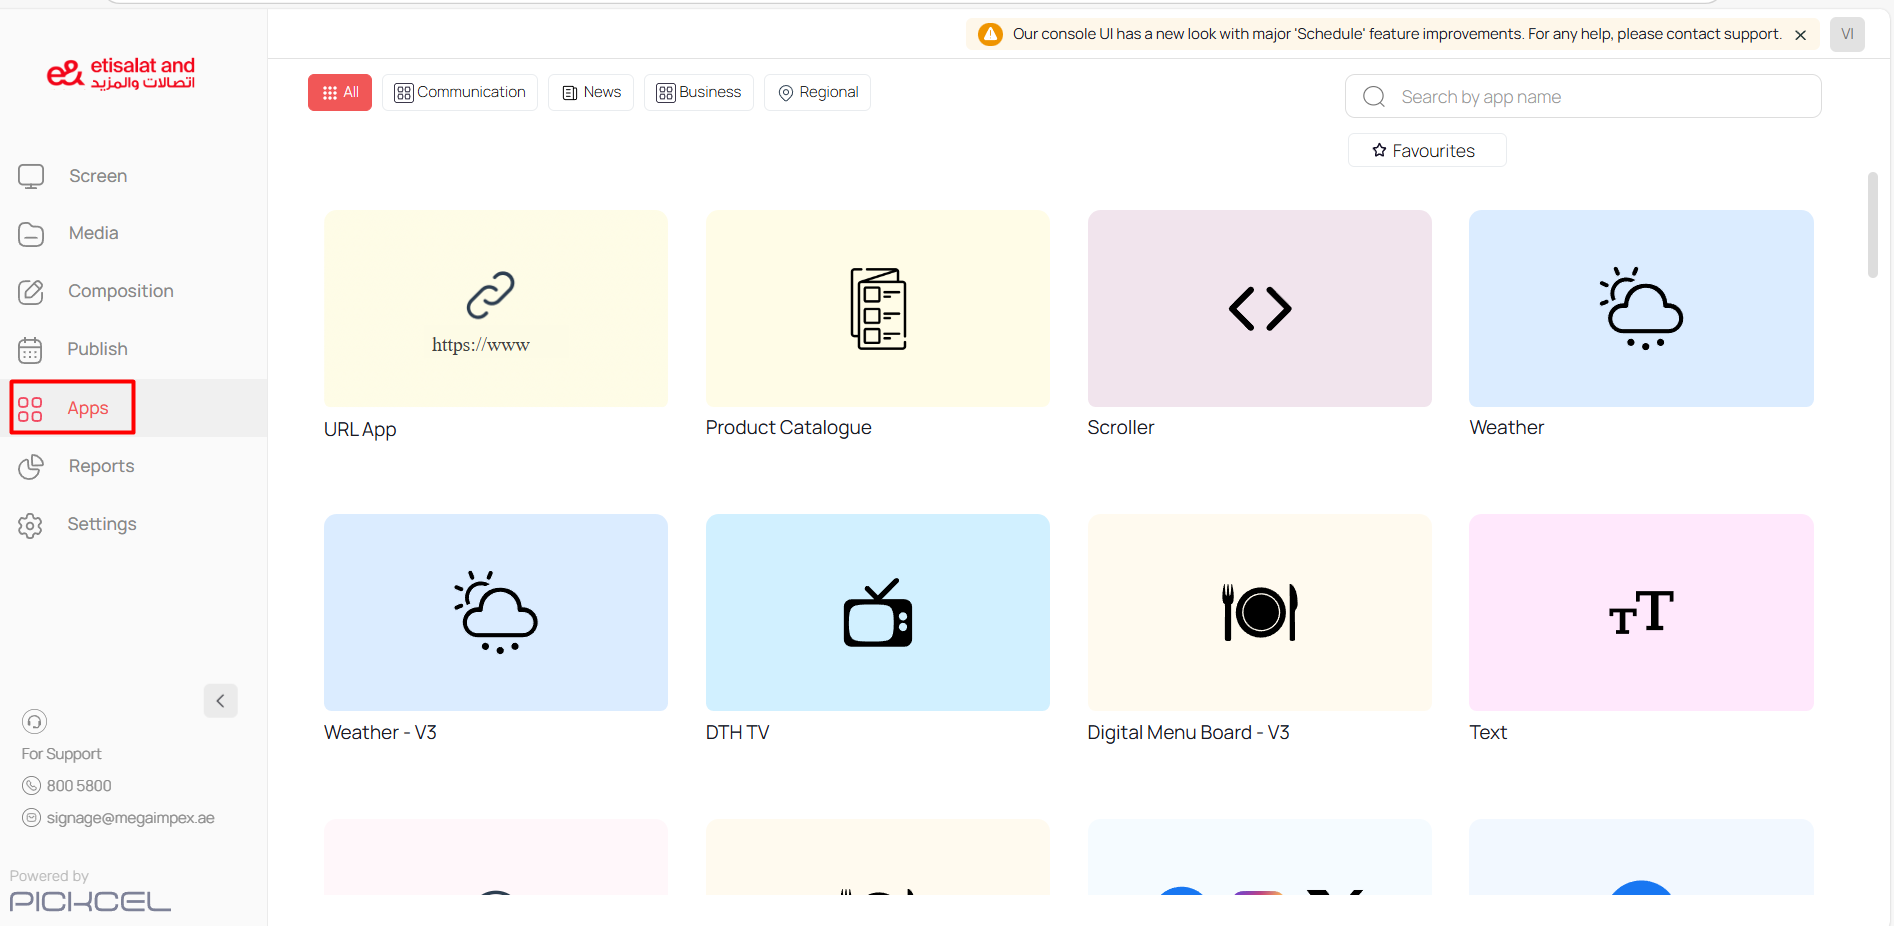
Task: Click the signage@megaimpex.ae support email
Action: (130, 818)
